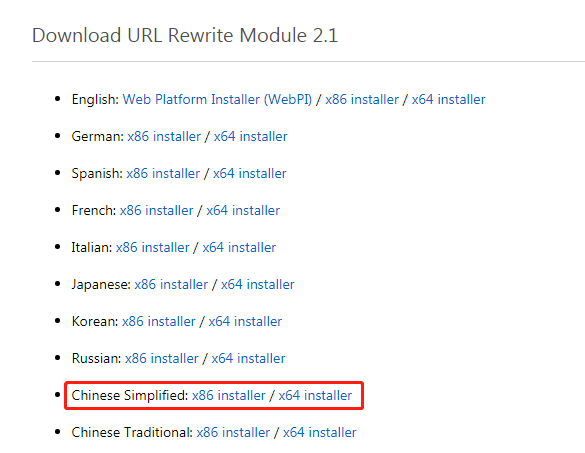Download the Chinese Simplified x64 installer
This screenshot has height=453, width=585.
click(315, 395)
